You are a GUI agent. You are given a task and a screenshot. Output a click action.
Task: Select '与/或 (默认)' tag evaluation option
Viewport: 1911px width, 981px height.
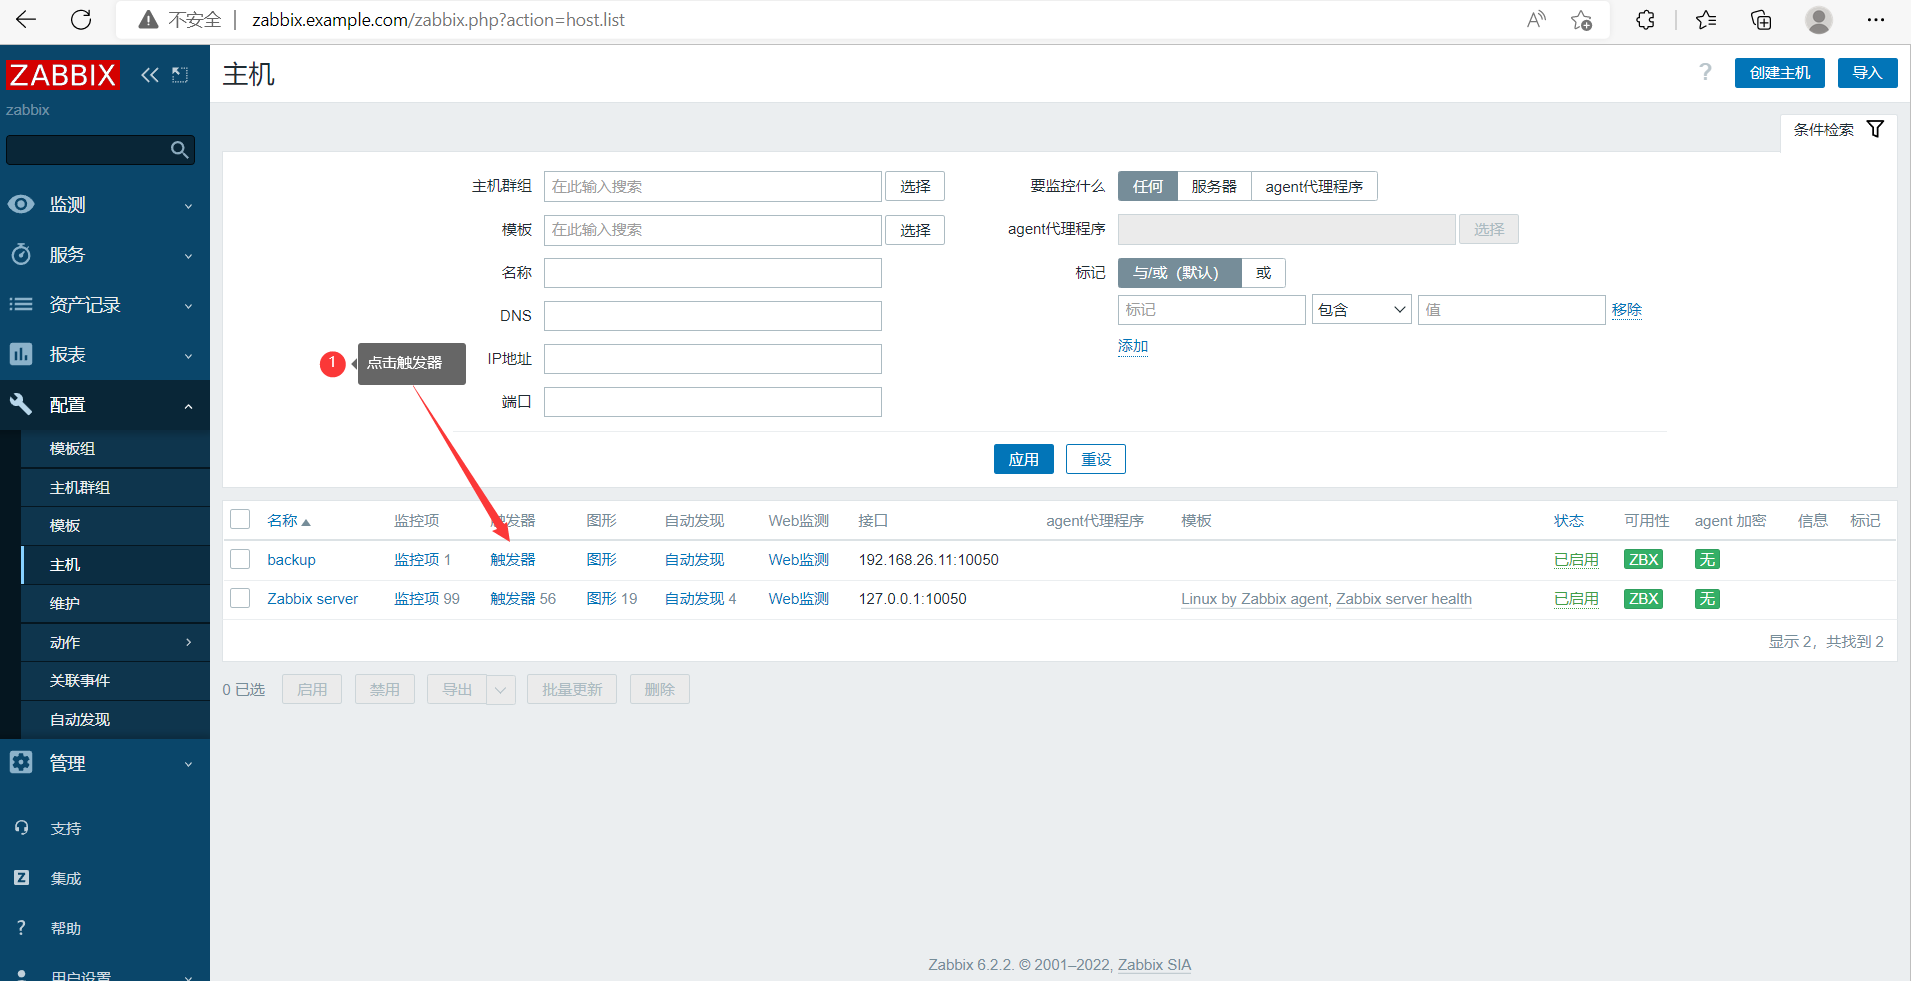click(1179, 273)
